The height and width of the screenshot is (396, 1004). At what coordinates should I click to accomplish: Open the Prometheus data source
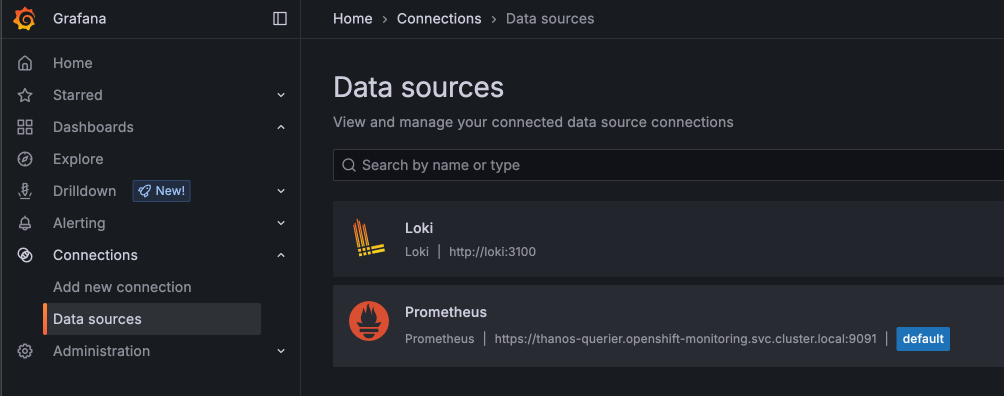(446, 312)
